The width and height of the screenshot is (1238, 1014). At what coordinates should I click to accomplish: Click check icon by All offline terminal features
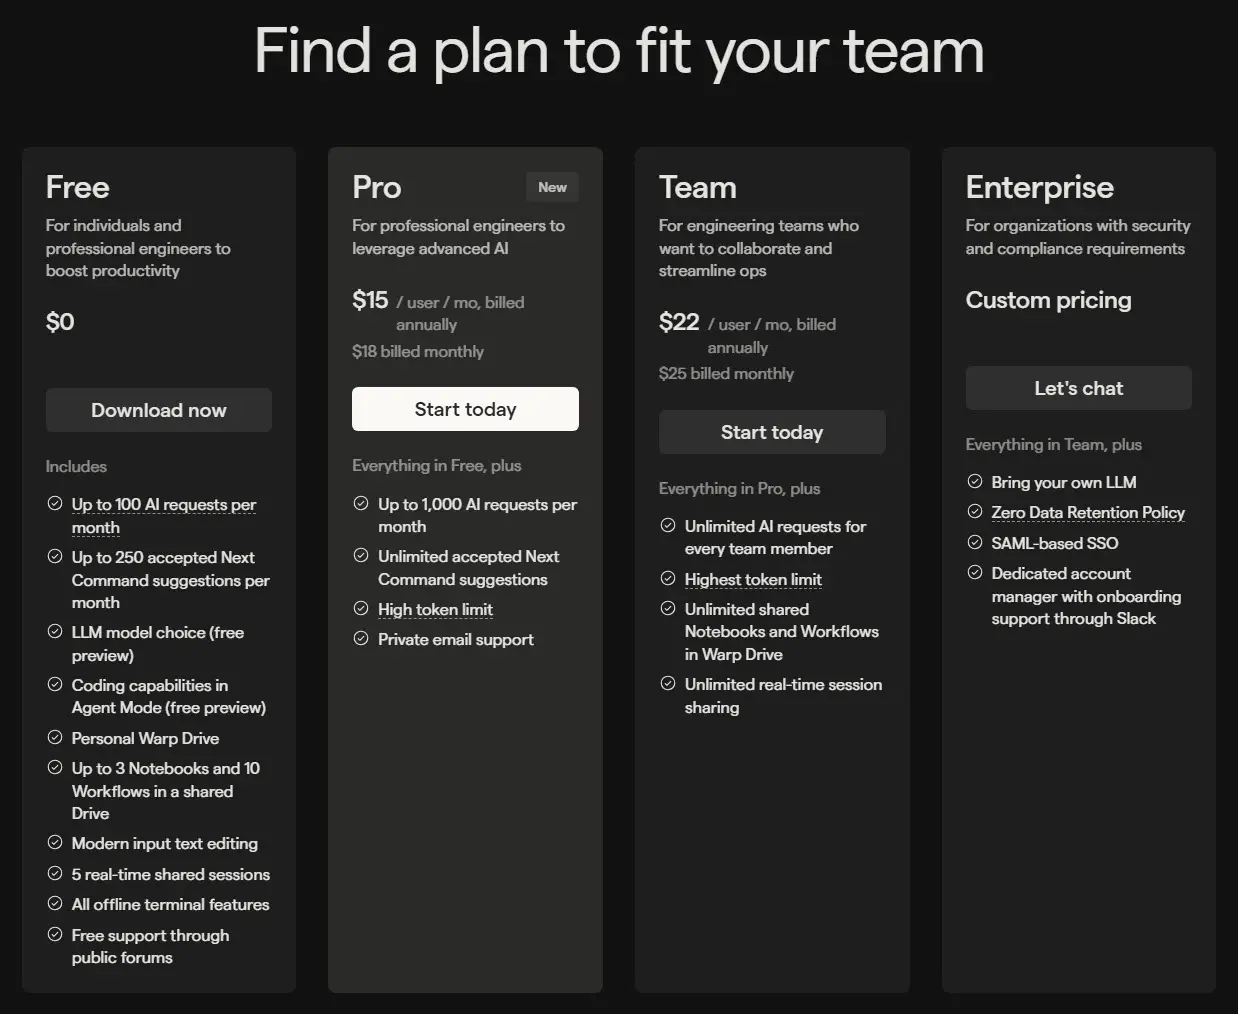(x=55, y=904)
